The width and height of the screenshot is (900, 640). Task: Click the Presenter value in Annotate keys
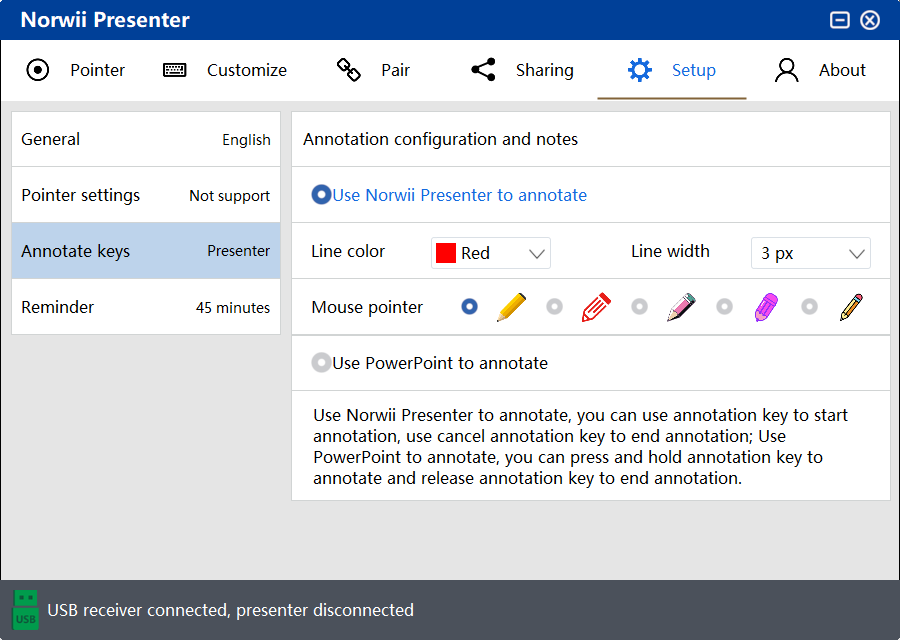(x=238, y=251)
